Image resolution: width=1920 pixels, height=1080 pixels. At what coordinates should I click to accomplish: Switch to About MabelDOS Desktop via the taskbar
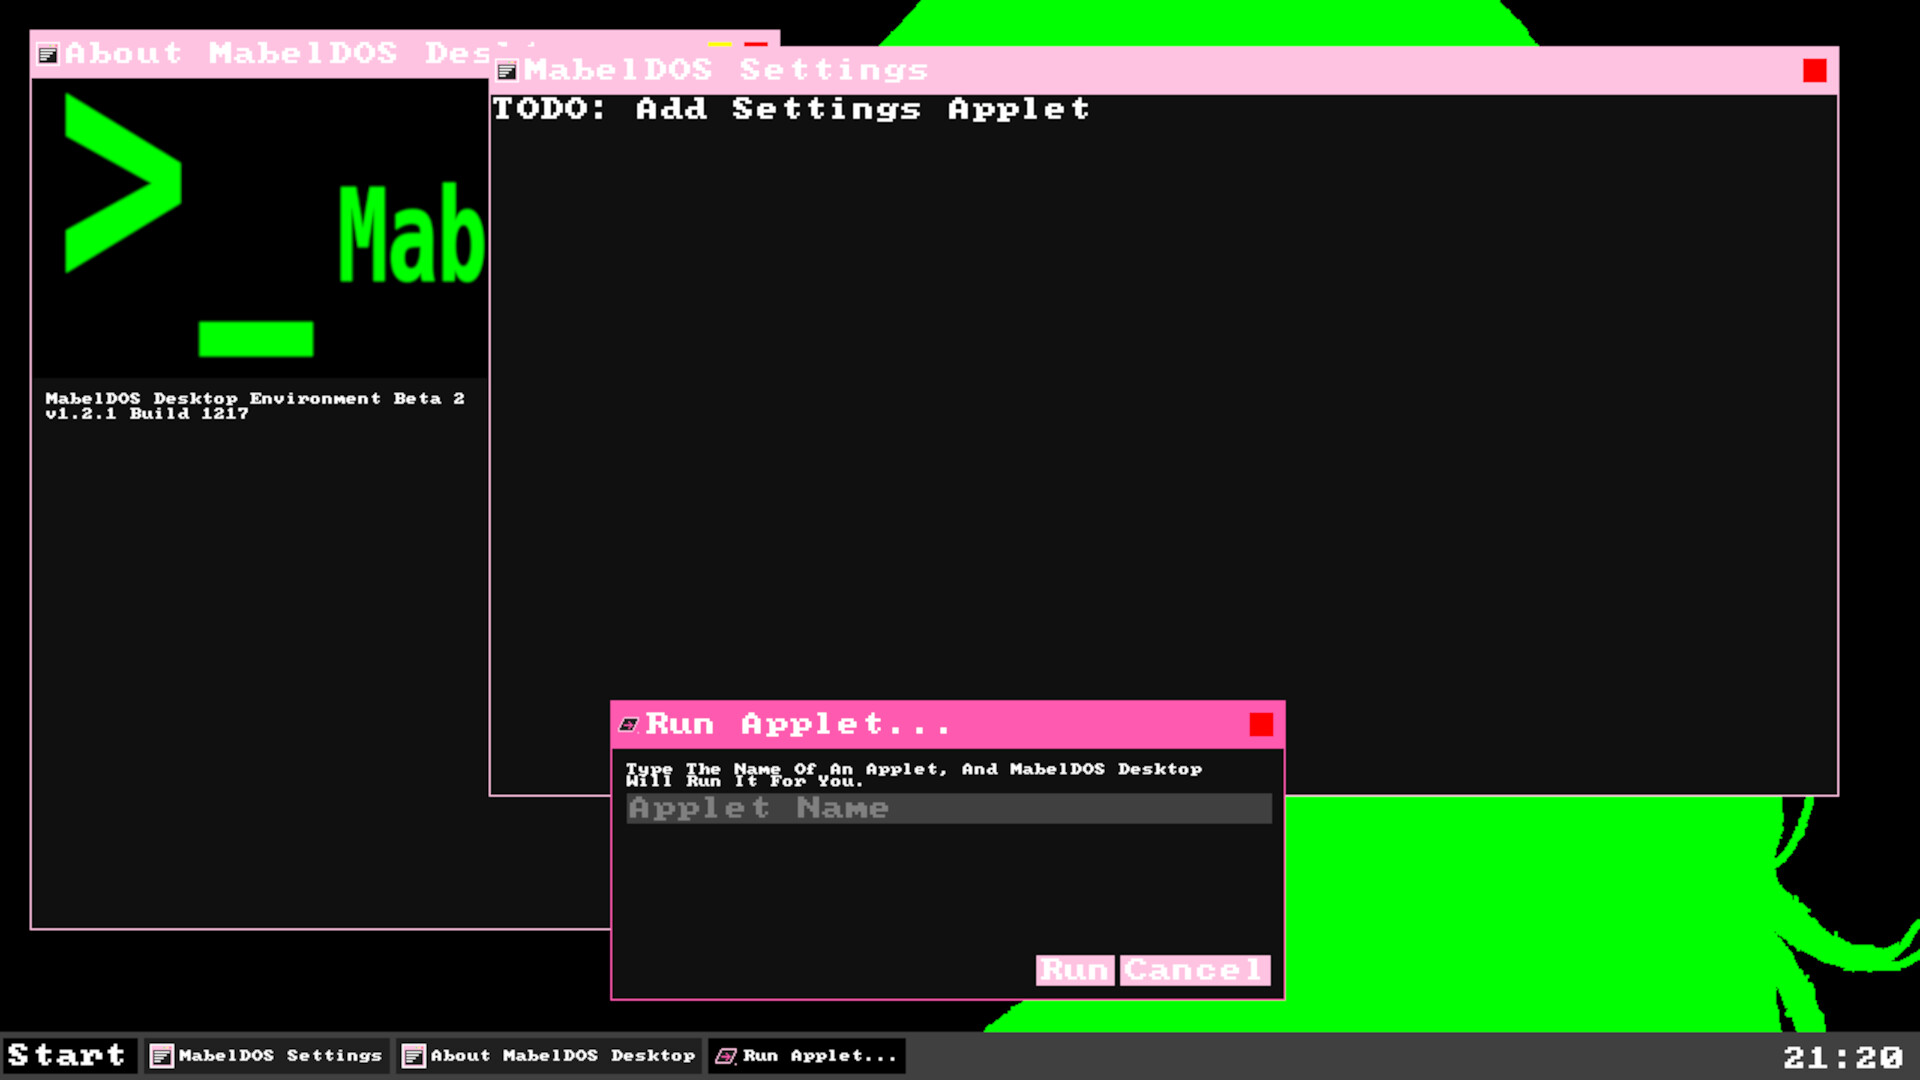click(550, 1056)
